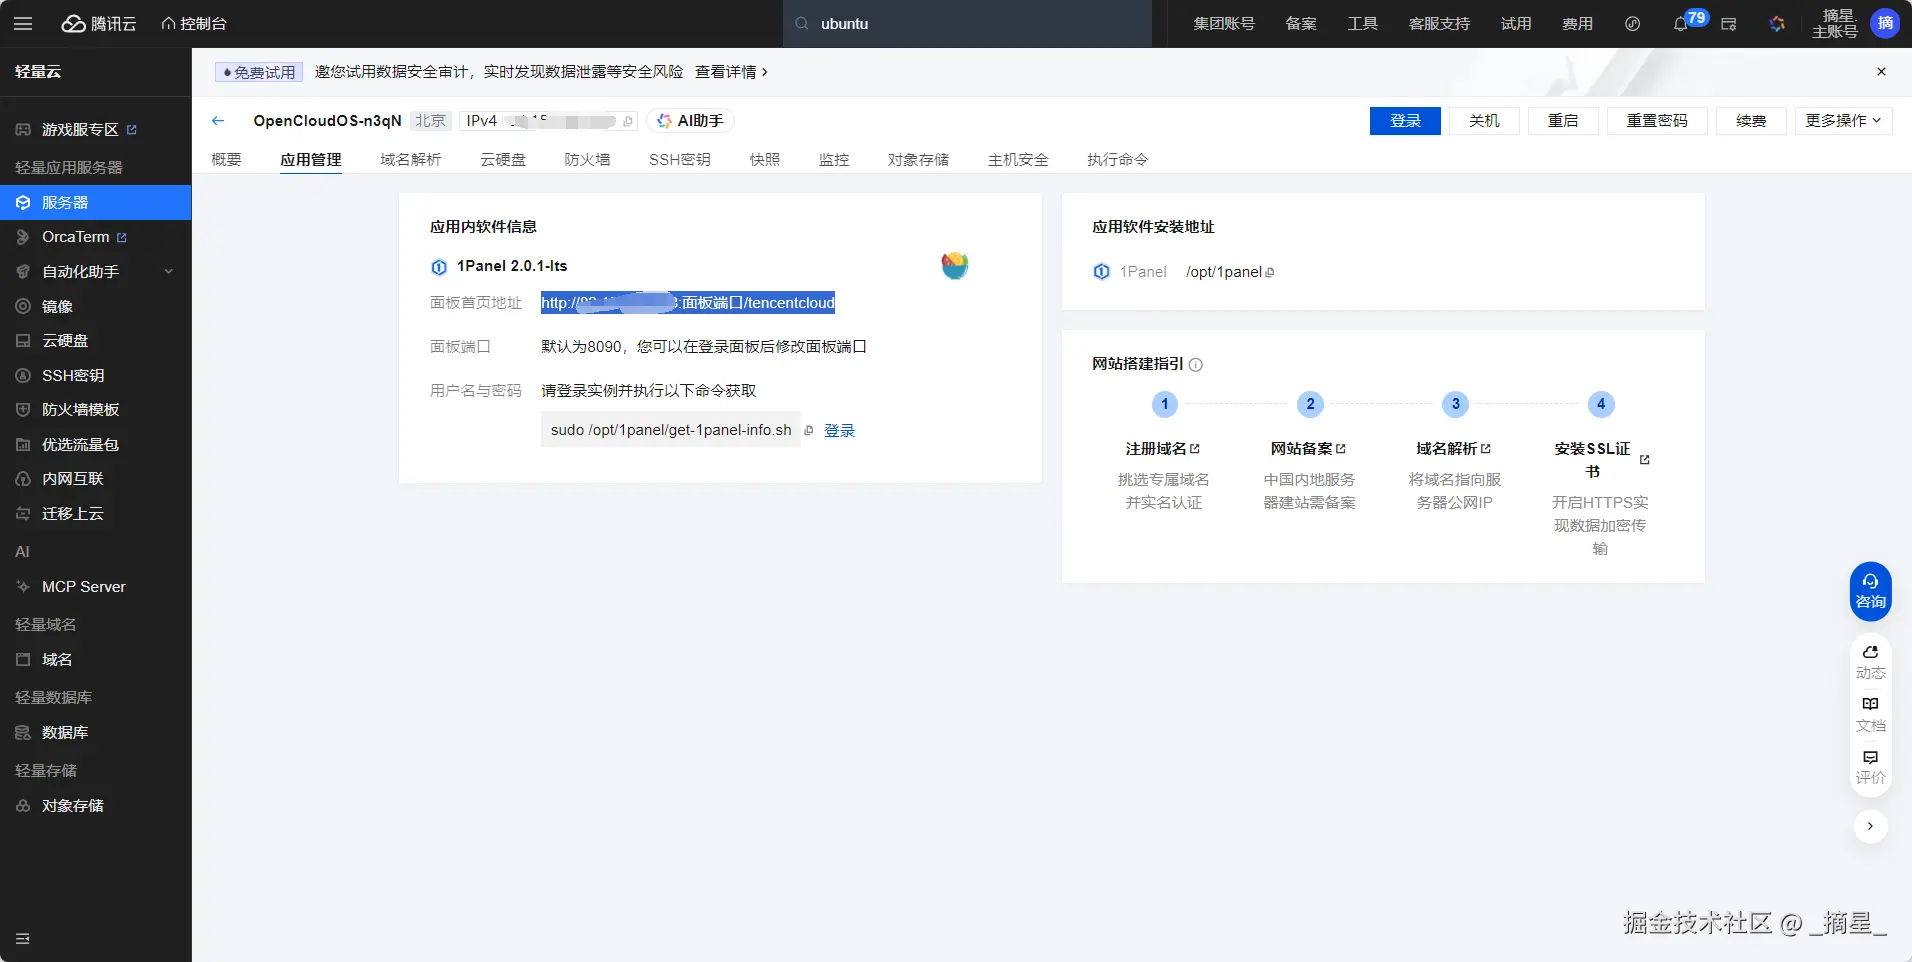Click the blue 登录 button
The image size is (1912, 962).
(x=1405, y=121)
